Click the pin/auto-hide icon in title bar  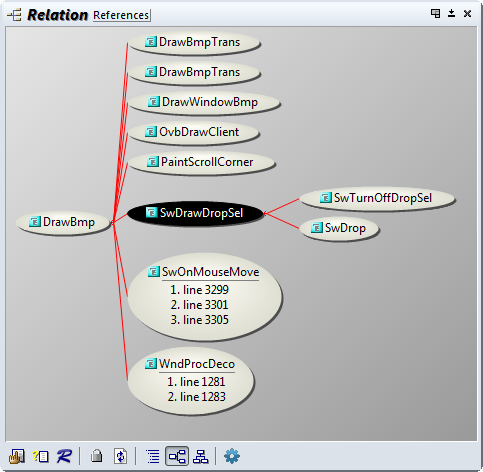pos(451,13)
